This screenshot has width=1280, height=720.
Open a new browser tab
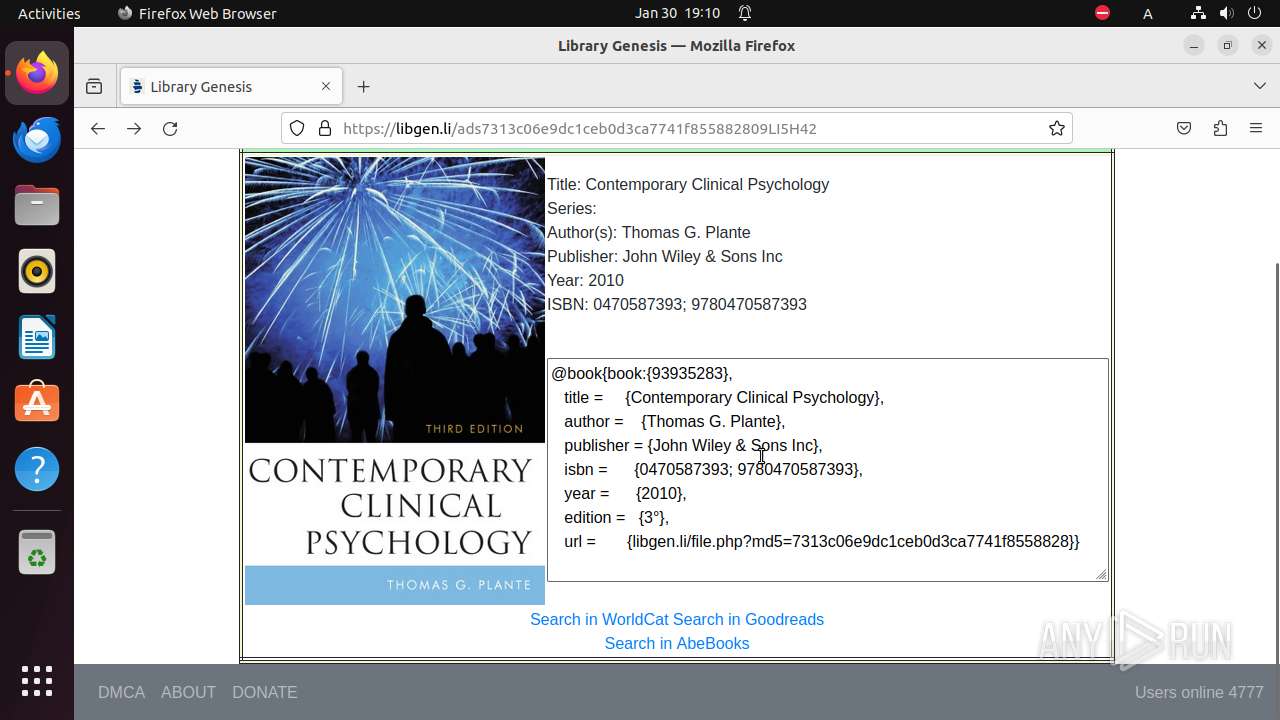pos(363,86)
